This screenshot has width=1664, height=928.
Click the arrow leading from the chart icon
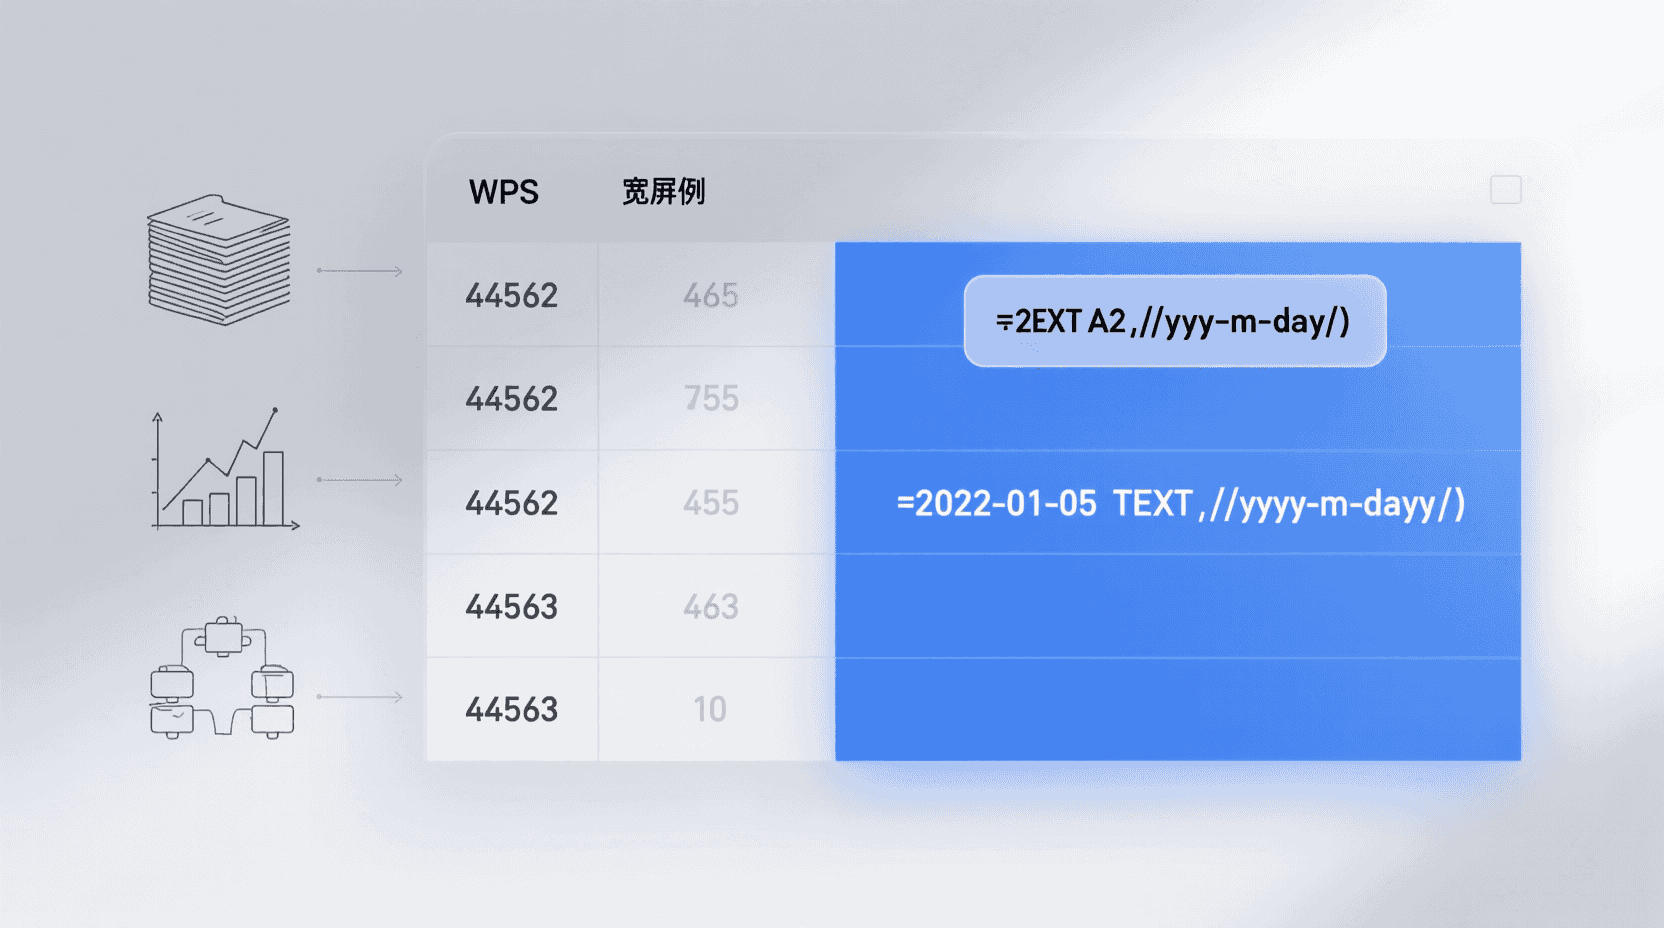(x=360, y=478)
